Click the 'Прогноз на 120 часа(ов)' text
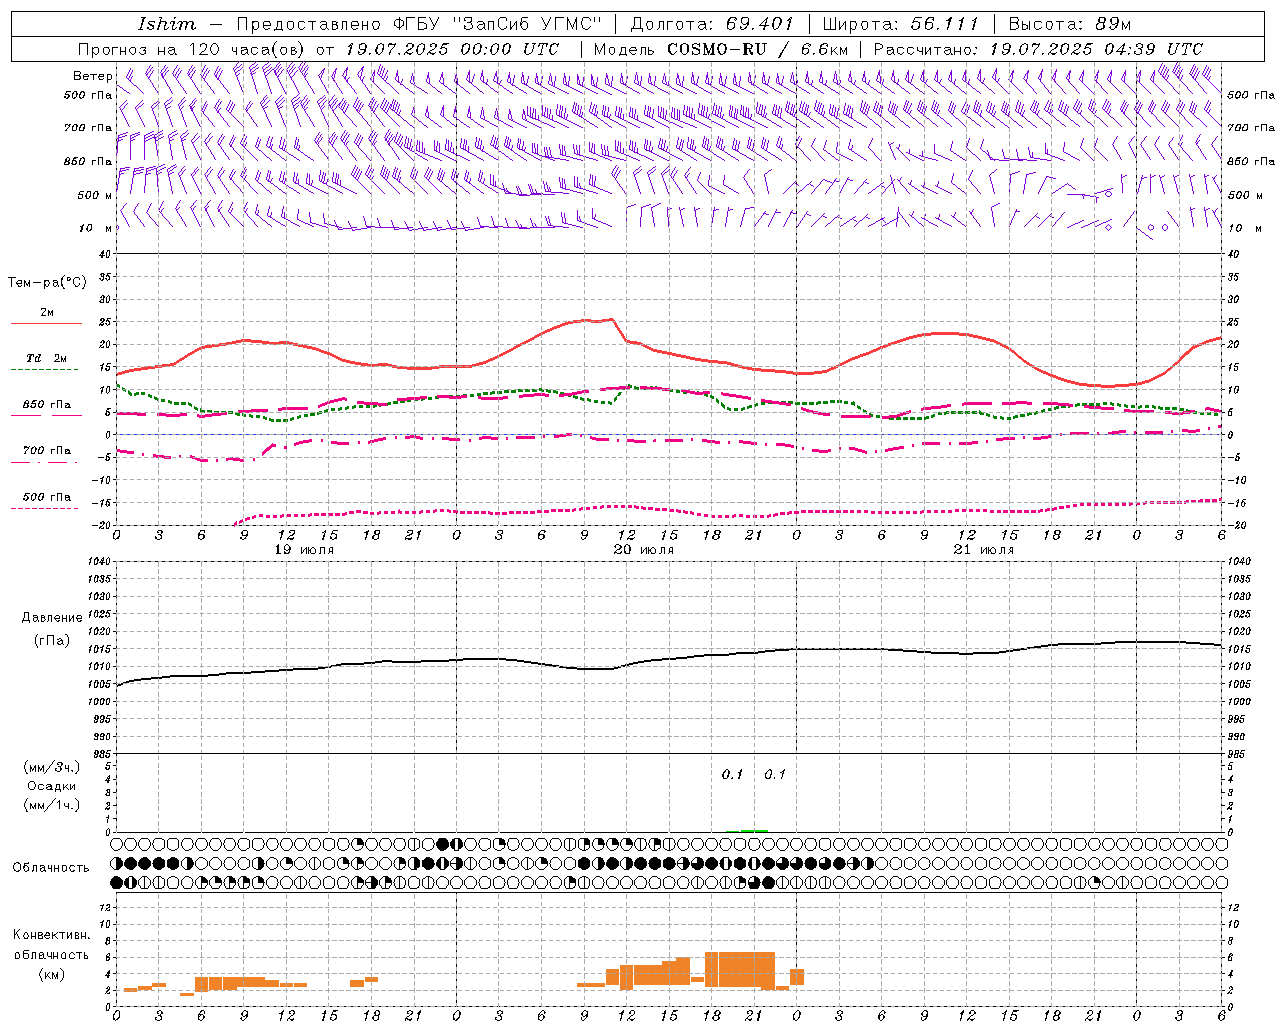The height and width of the screenshot is (1024, 1280). pyautogui.click(x=193, y=49)
